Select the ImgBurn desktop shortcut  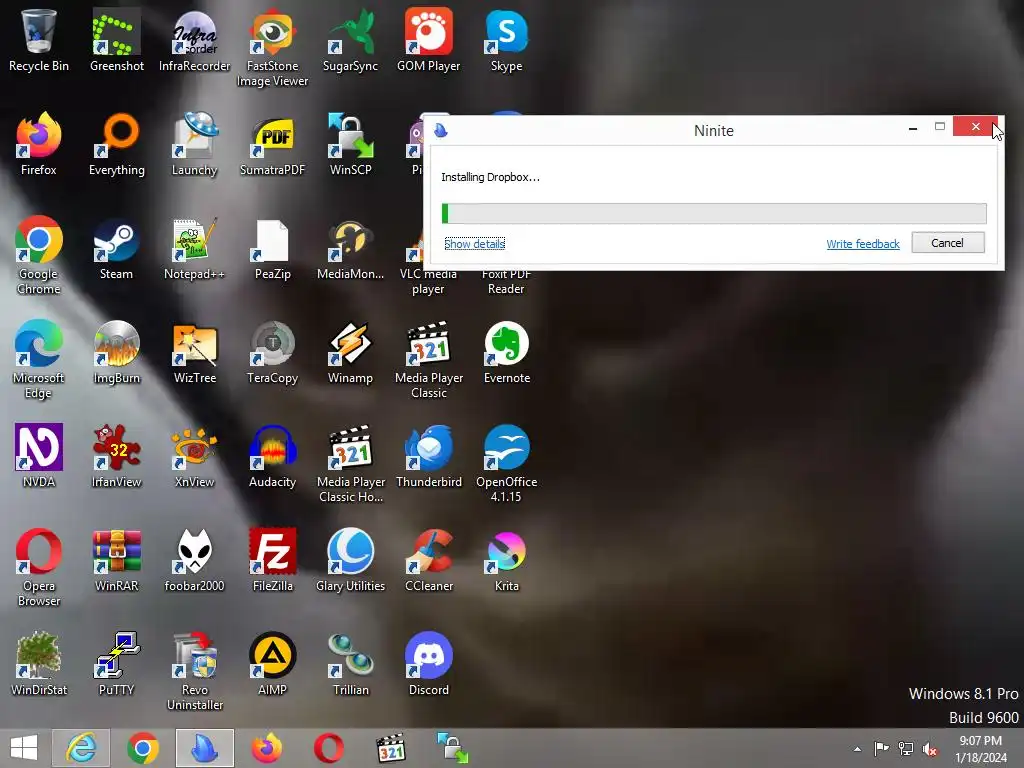(117, 353)
